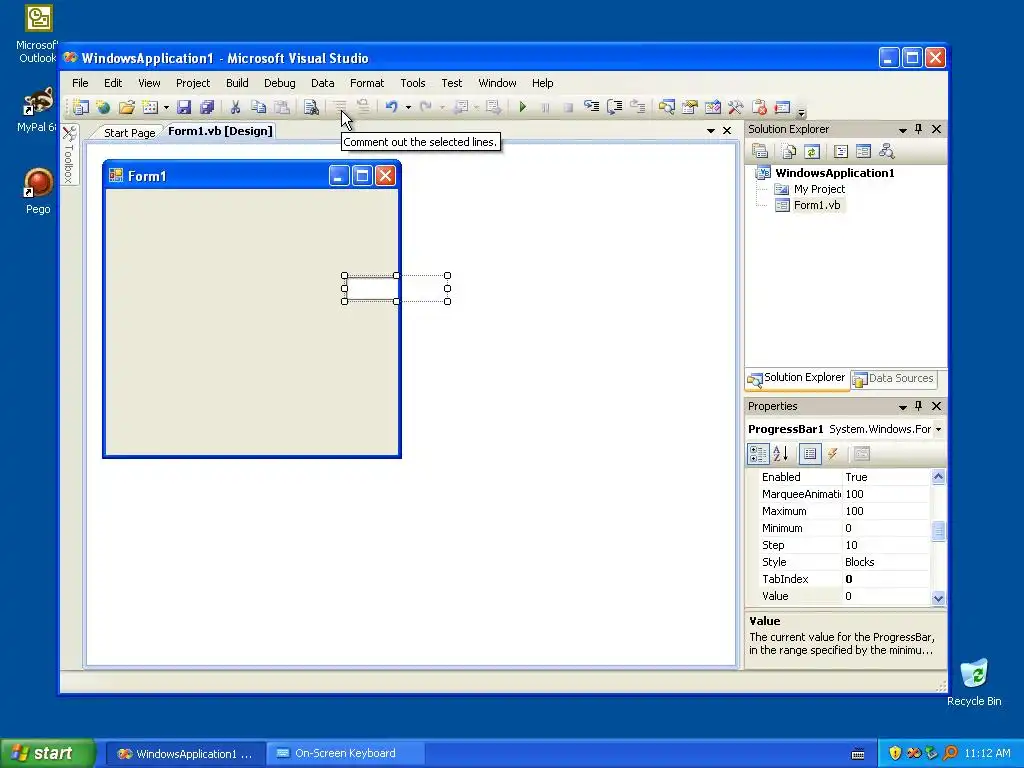This screenshot has width=1024, height=768.
Task: Click View Designer icon in Solution Explorer
Action: [x=863, y=152]
